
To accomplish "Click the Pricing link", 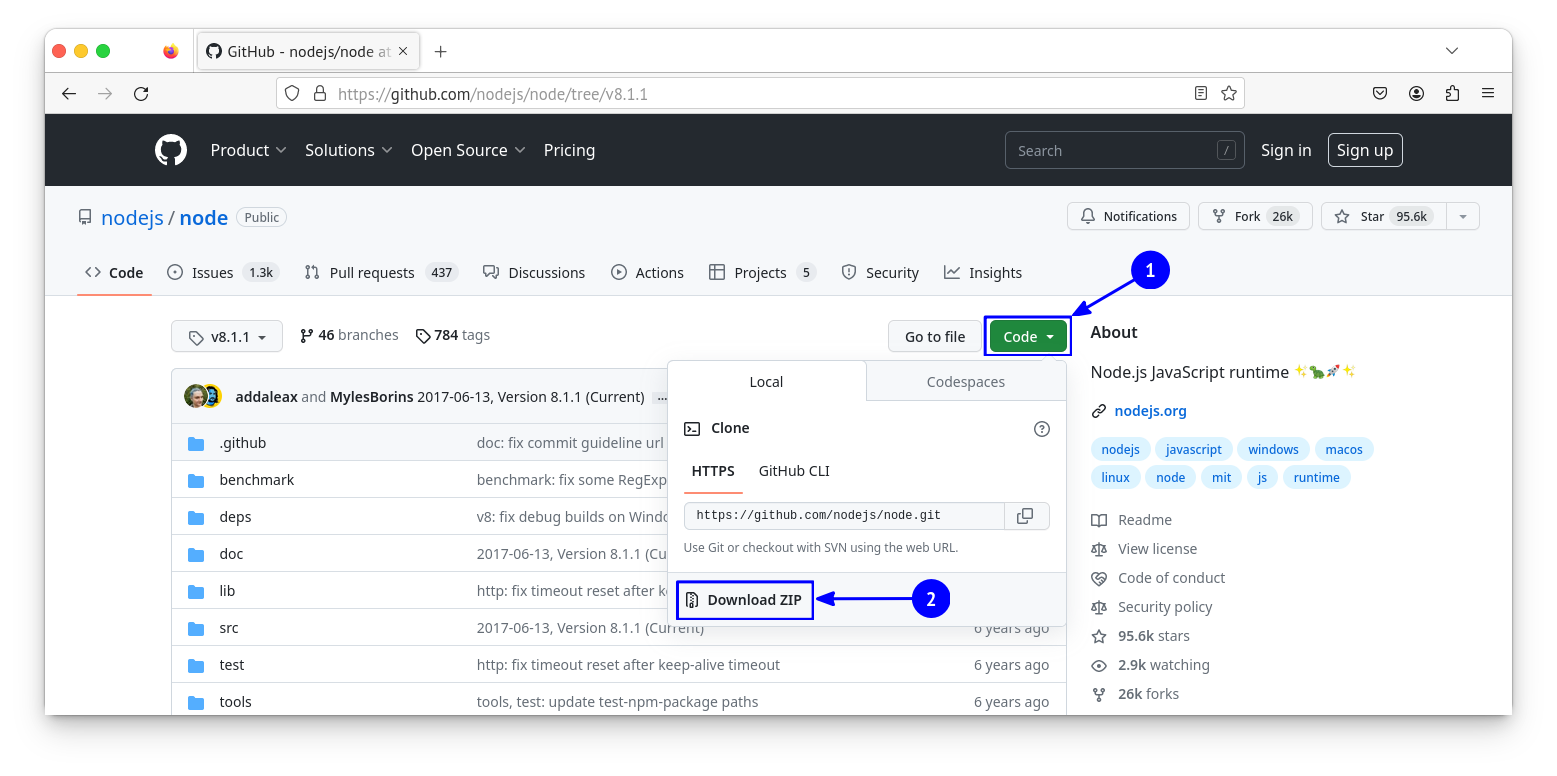I will [569, 150].
